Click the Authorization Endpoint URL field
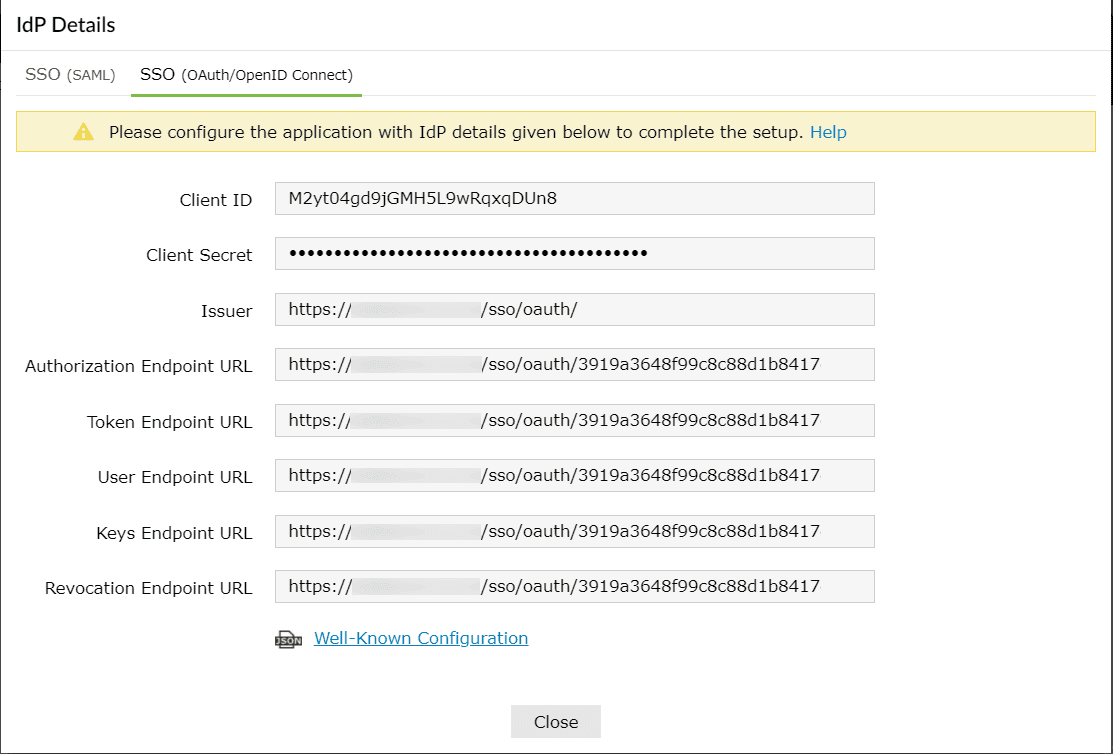Screen dimensions: 1113x754 pyautogui.click(x=575, y=364)
